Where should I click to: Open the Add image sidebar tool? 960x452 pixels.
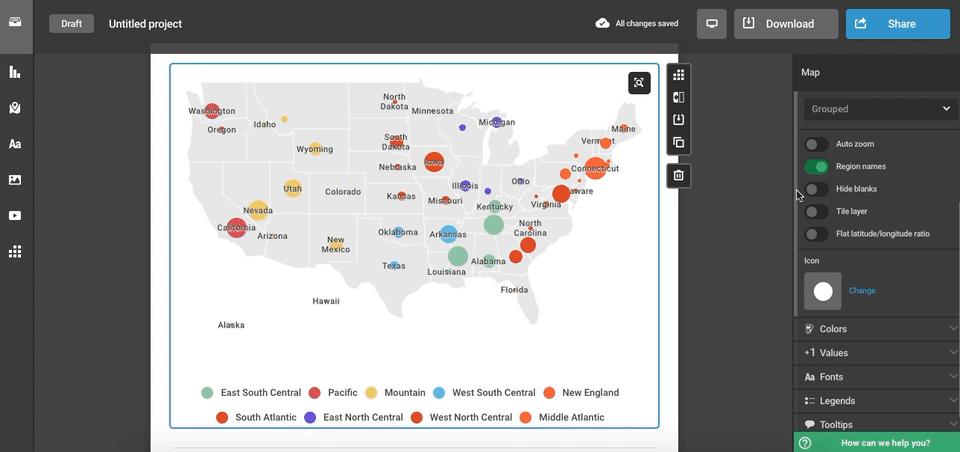coord(15,180)
